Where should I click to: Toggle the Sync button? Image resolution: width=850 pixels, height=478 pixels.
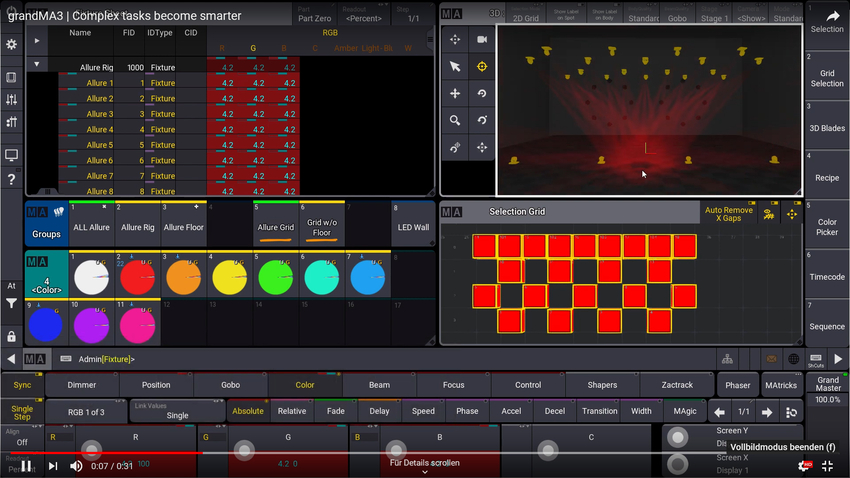(22, 385)
